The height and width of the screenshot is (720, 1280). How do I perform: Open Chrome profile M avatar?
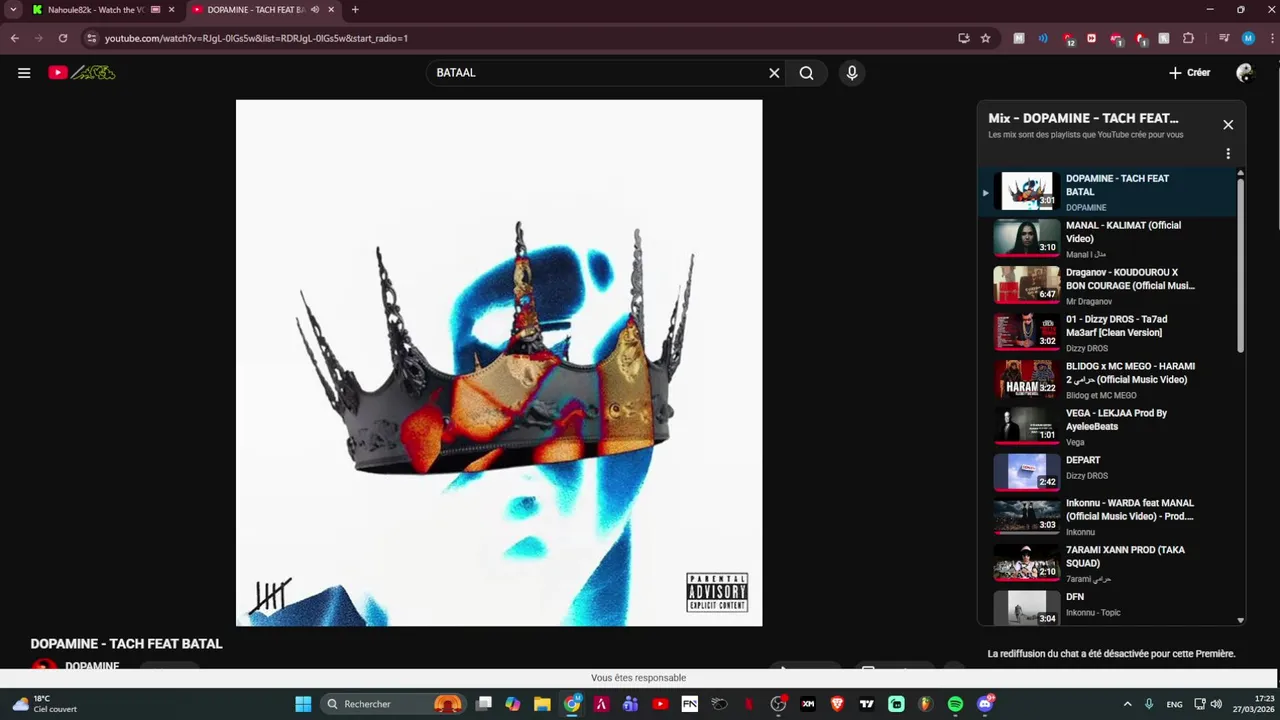point(1248,38)
